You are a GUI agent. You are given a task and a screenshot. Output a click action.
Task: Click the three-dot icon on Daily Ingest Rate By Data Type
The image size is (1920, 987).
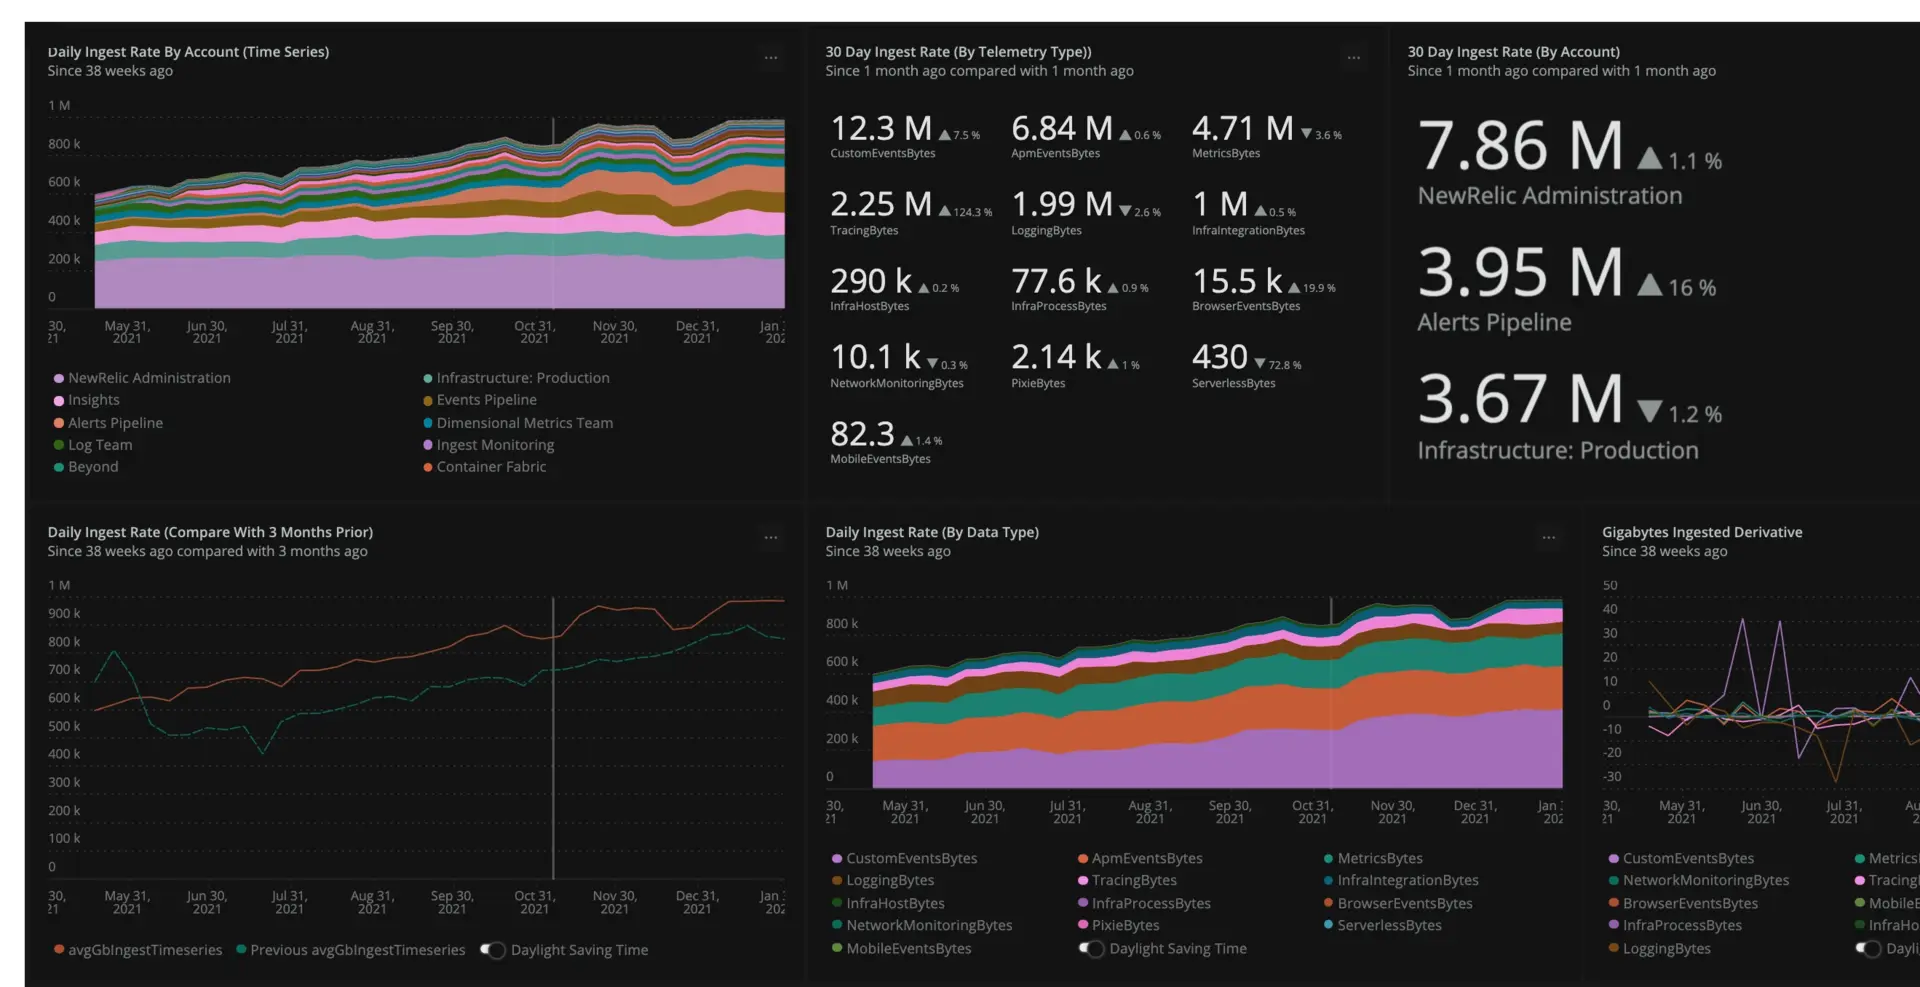point(1548,538)
